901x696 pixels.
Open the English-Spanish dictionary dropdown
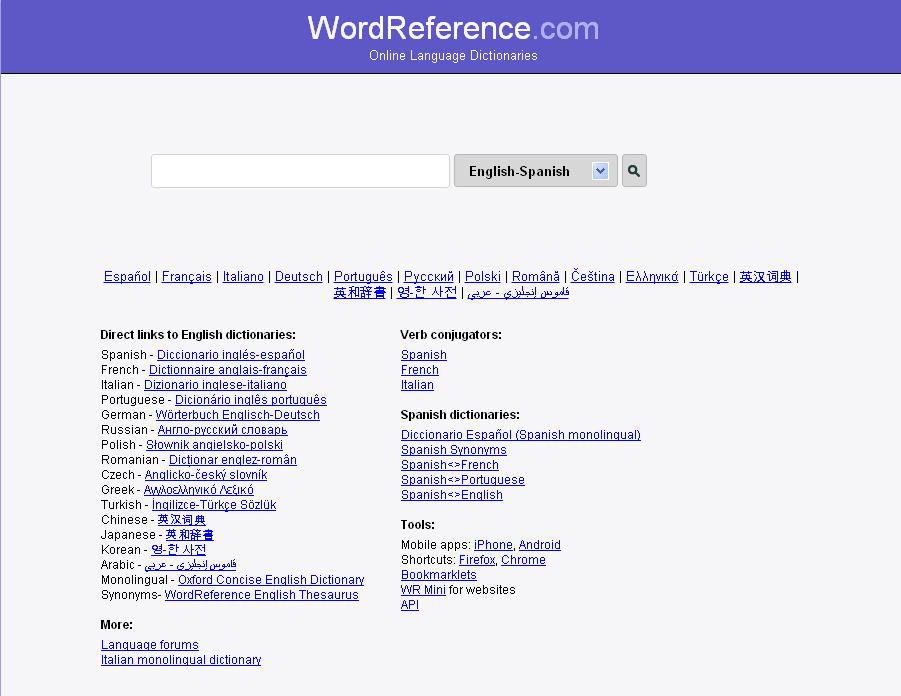[x=536, y=171]
